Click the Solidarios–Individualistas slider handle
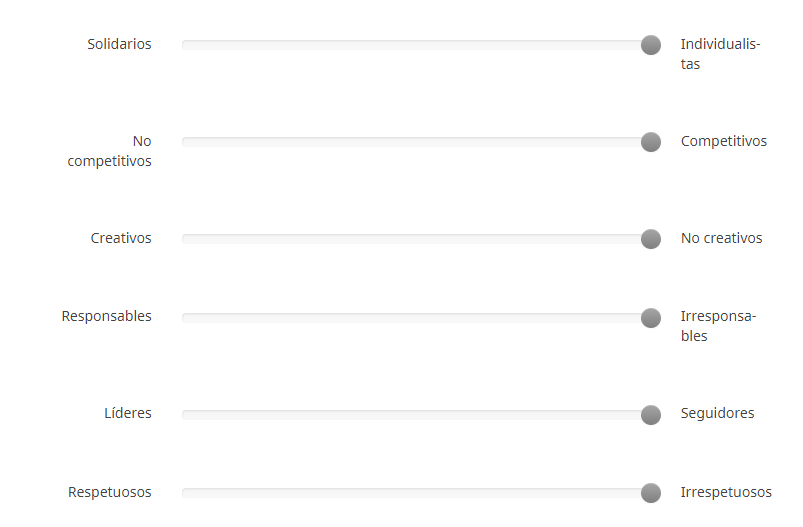 click(x=651, y=45)
